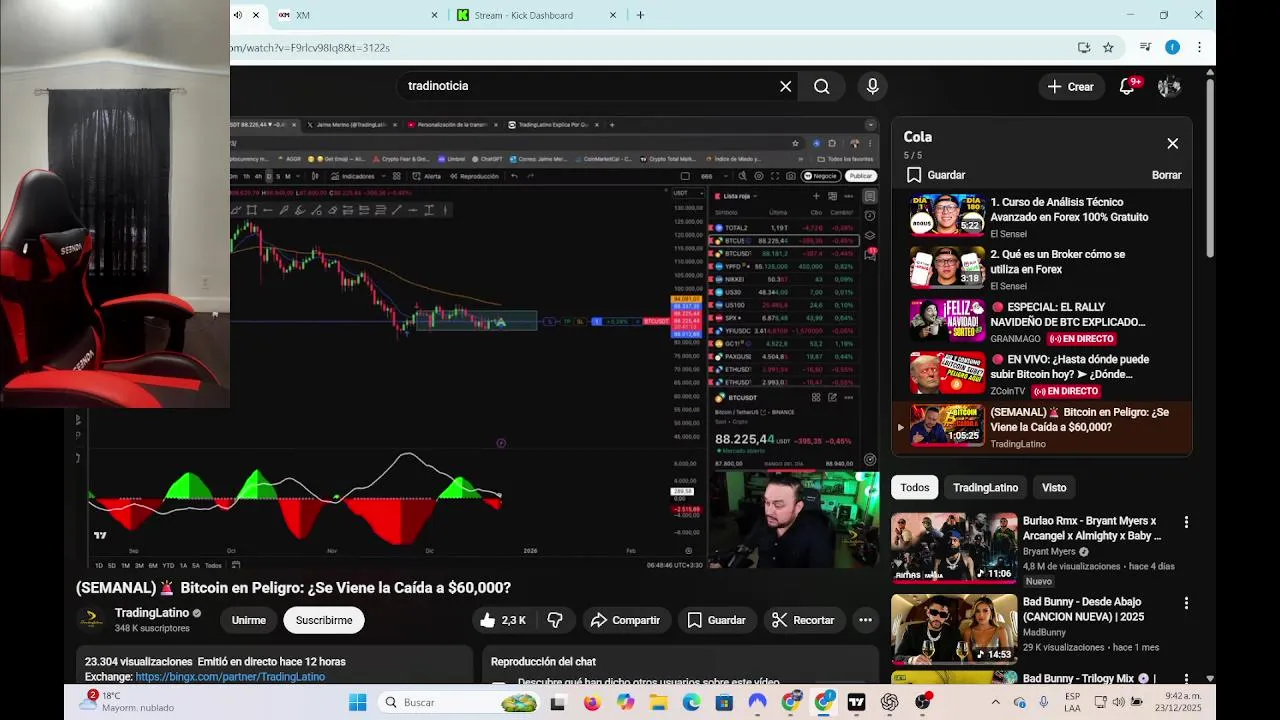The width and height of the screenshot is (1280, 720).
Task: Like the video (2,3 K thumbs up)
Action: [x=503, y=620]
